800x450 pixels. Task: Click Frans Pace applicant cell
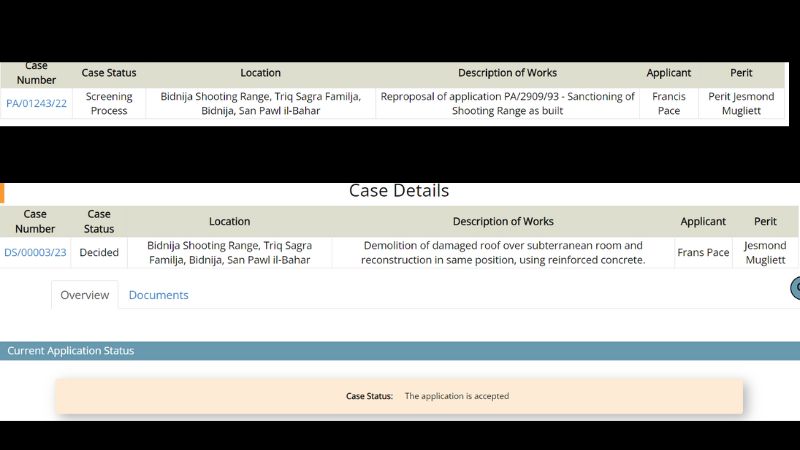(703, 253)
